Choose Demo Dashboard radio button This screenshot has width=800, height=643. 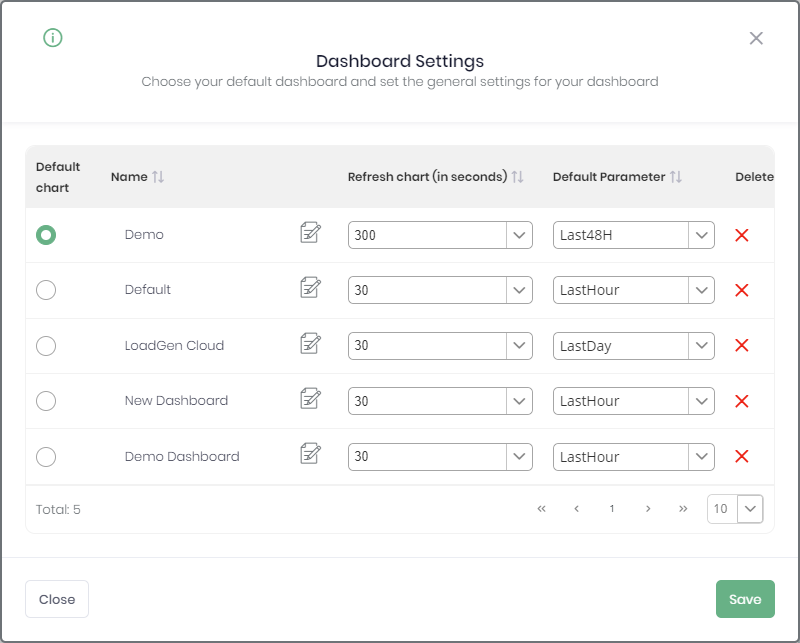point(46,456)
